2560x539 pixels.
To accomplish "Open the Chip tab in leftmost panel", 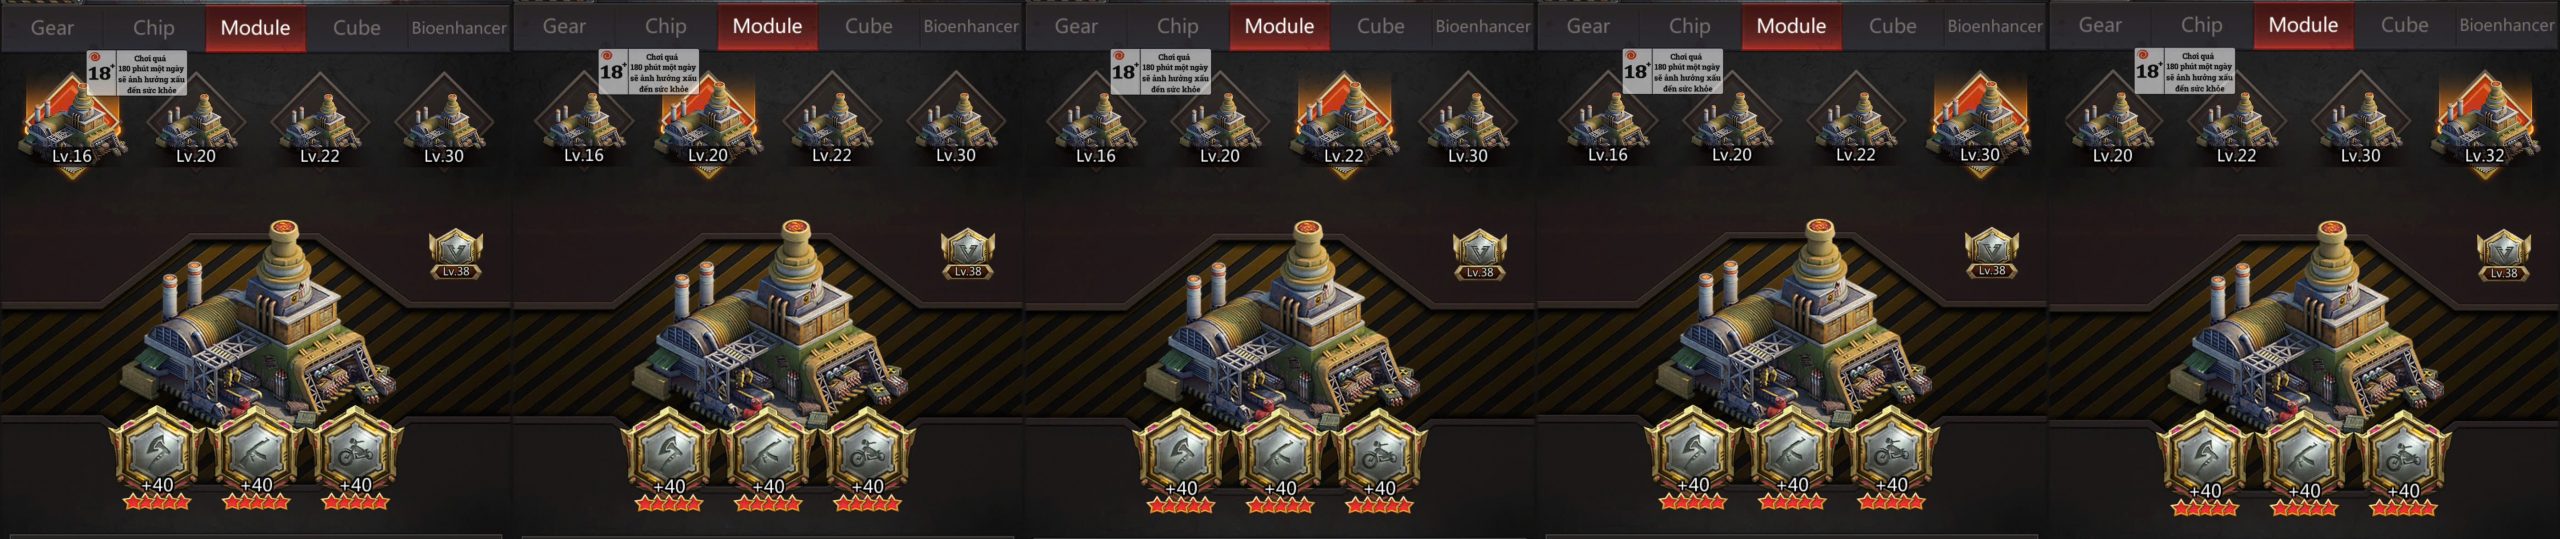I will pos(154,28).
